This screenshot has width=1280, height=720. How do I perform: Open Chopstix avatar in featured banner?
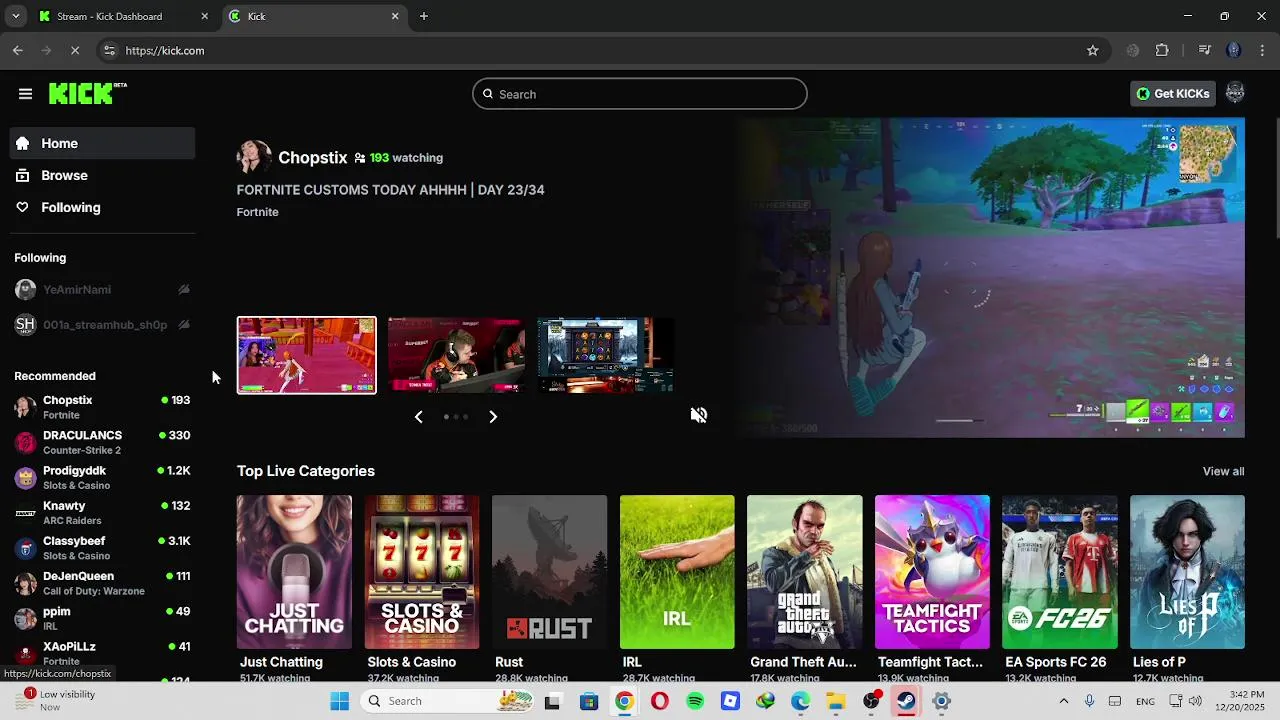point(254,157)
